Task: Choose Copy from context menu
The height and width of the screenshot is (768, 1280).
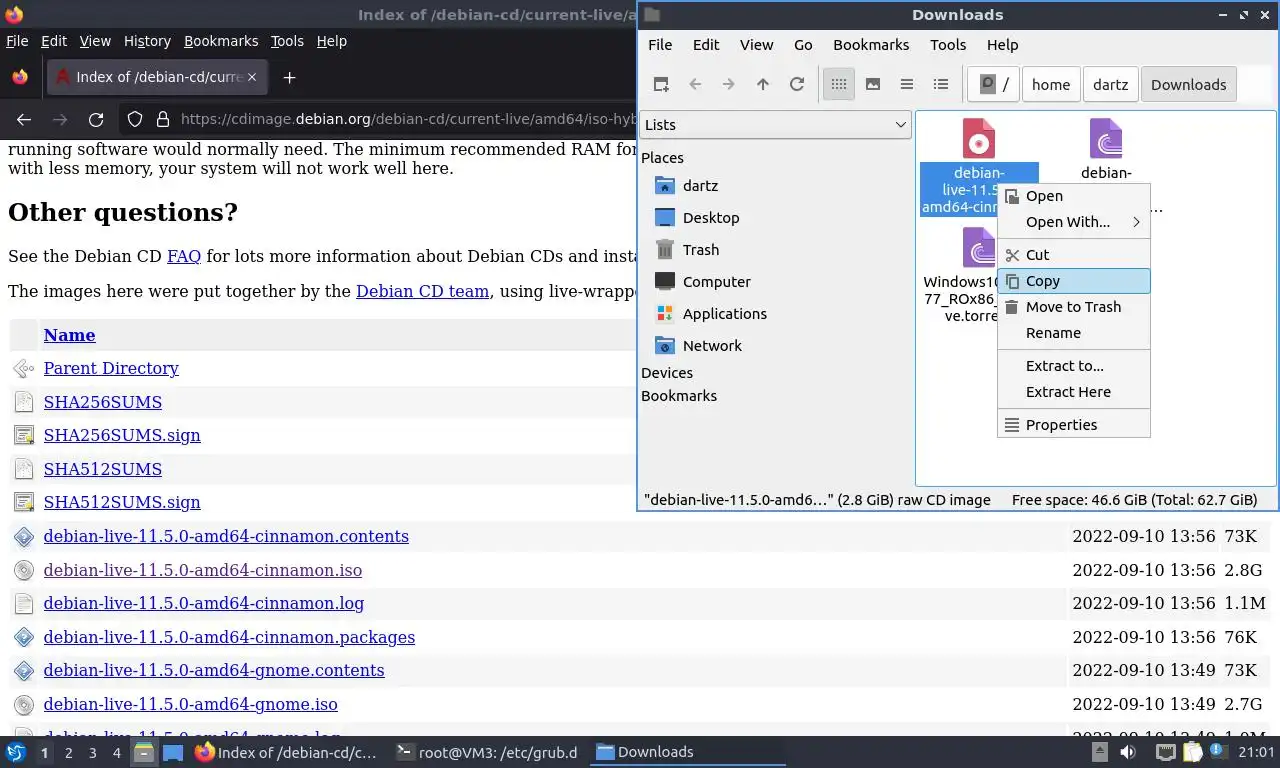Action: (x=1074, y=281)
